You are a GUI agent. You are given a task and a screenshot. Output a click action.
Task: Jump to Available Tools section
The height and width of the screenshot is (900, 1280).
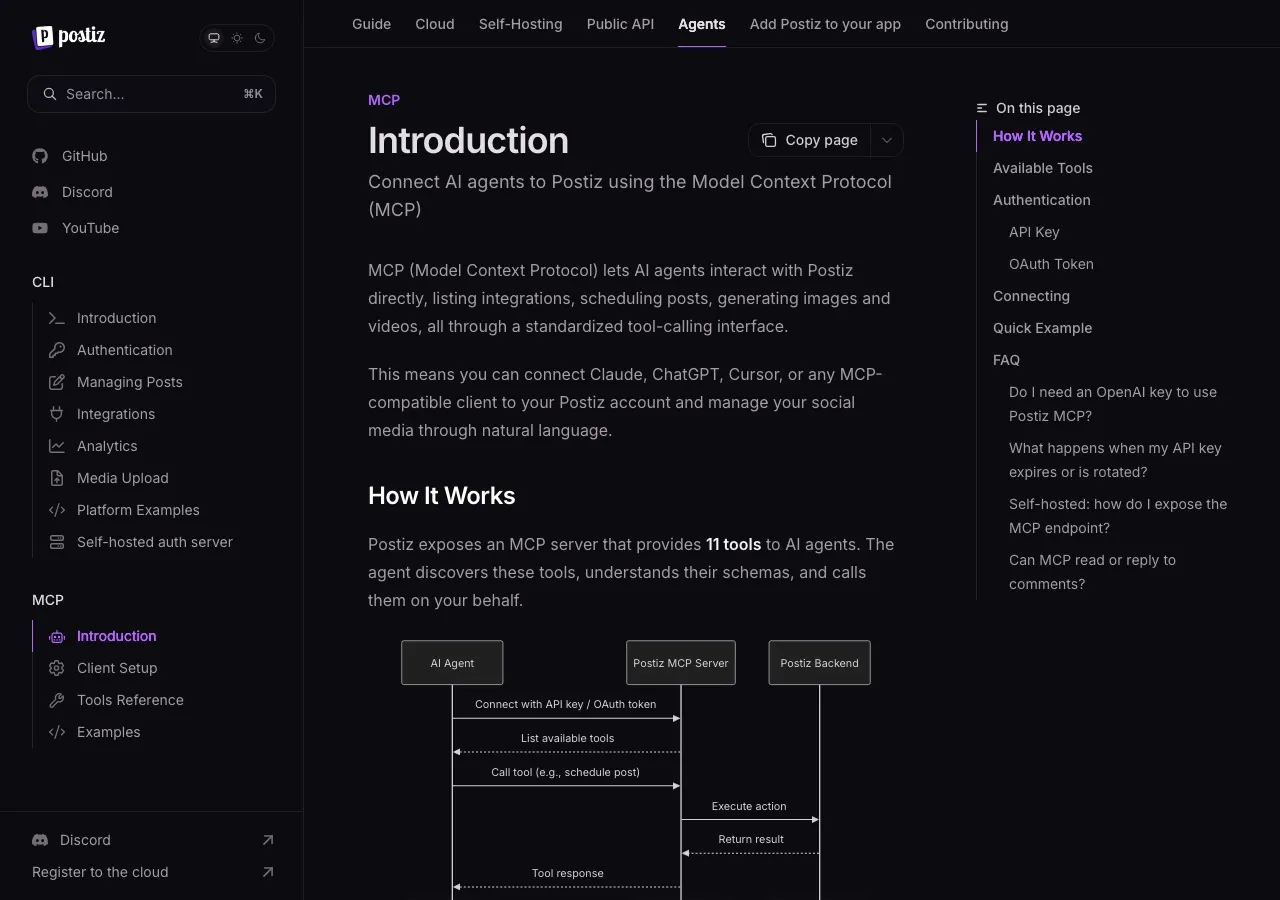(x=1043, y=168)
